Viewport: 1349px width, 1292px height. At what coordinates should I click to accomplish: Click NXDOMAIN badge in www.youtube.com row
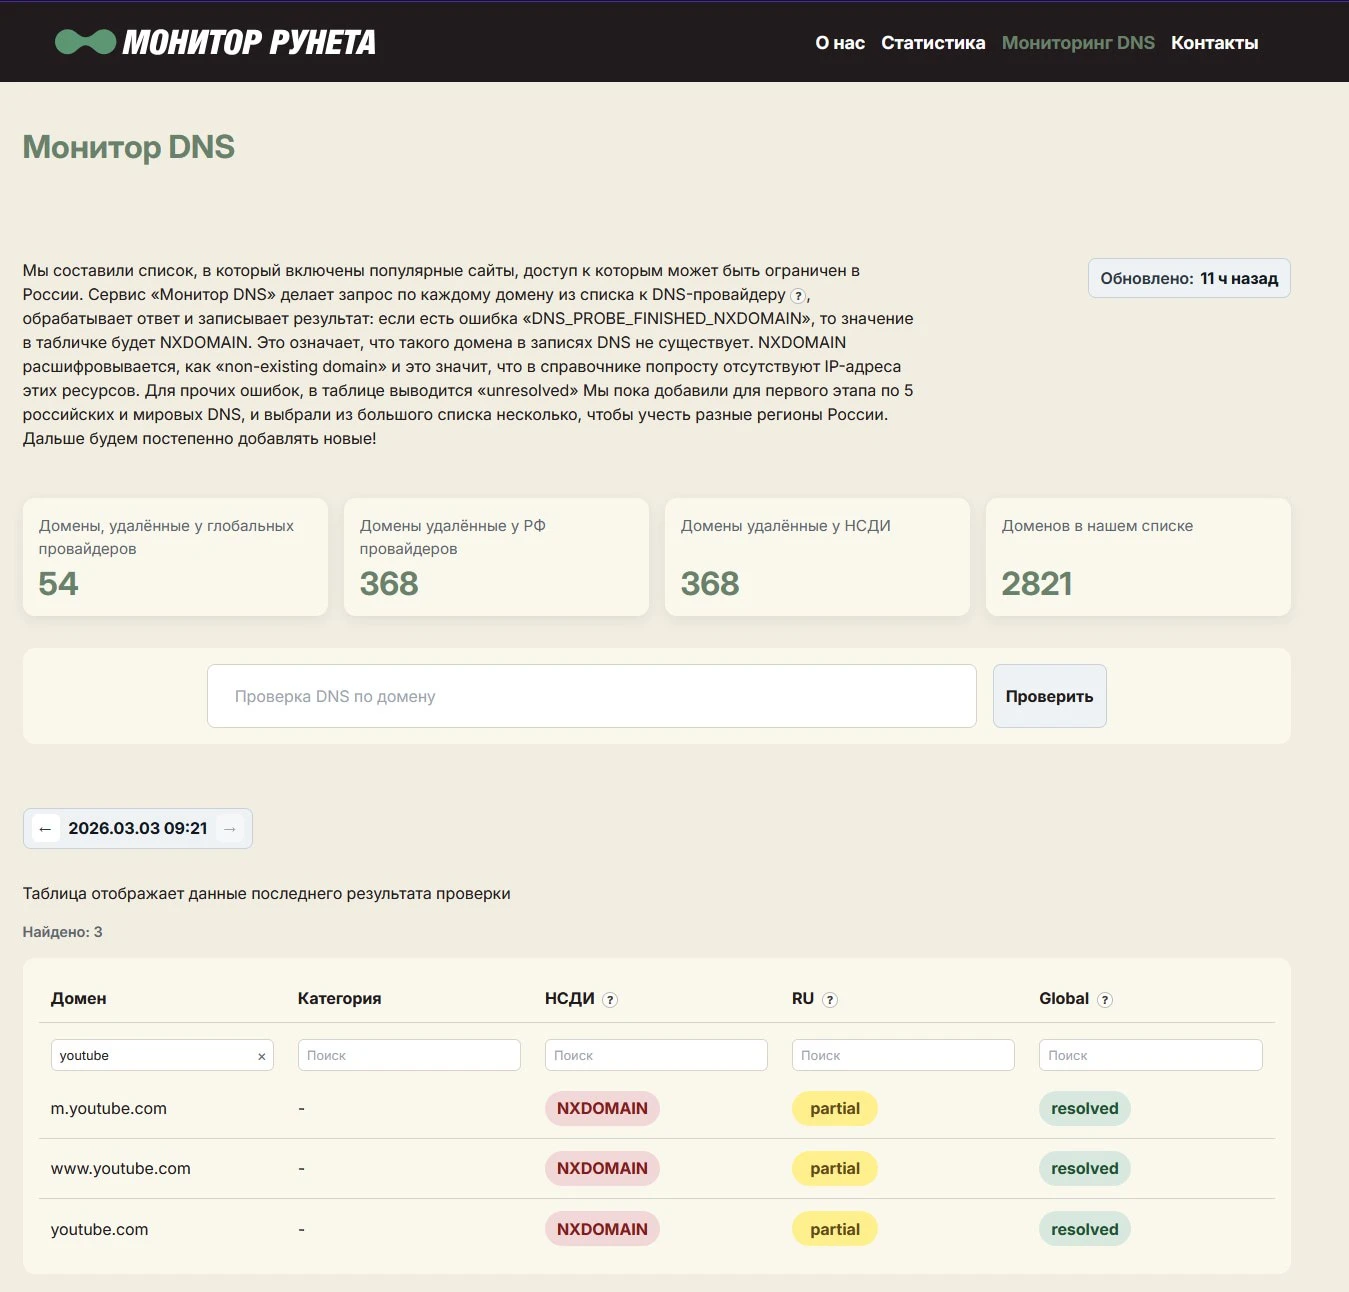[x=602, y=1168]
